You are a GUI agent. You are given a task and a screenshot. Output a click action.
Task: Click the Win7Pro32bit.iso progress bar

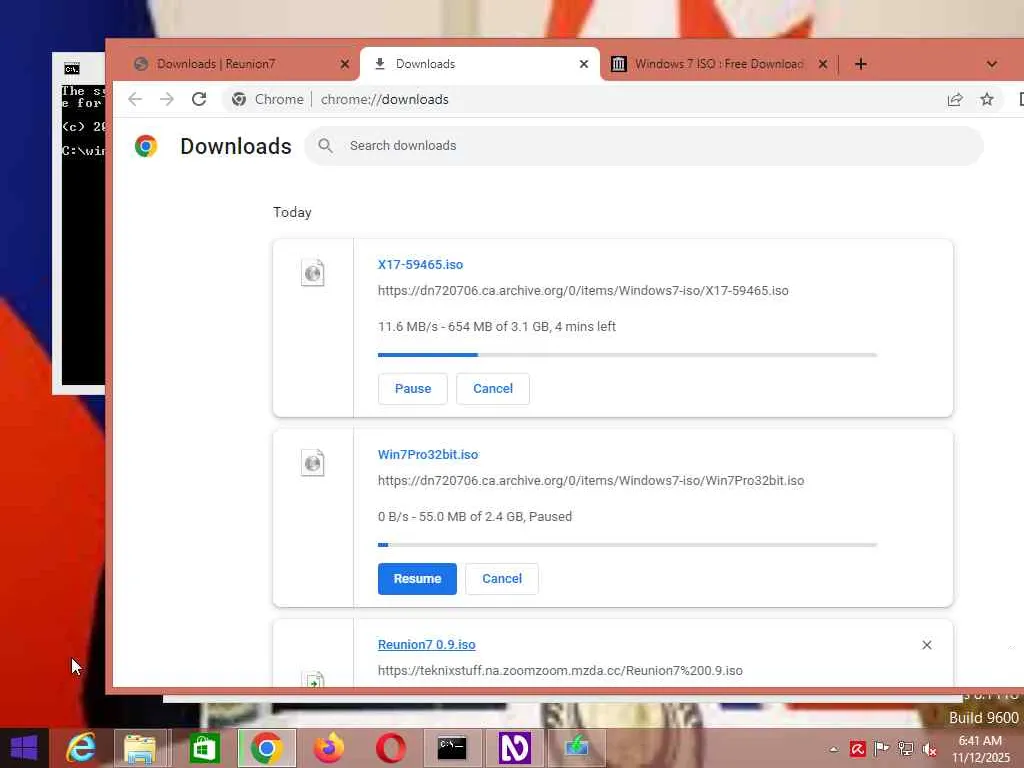[x=627, y=545]
